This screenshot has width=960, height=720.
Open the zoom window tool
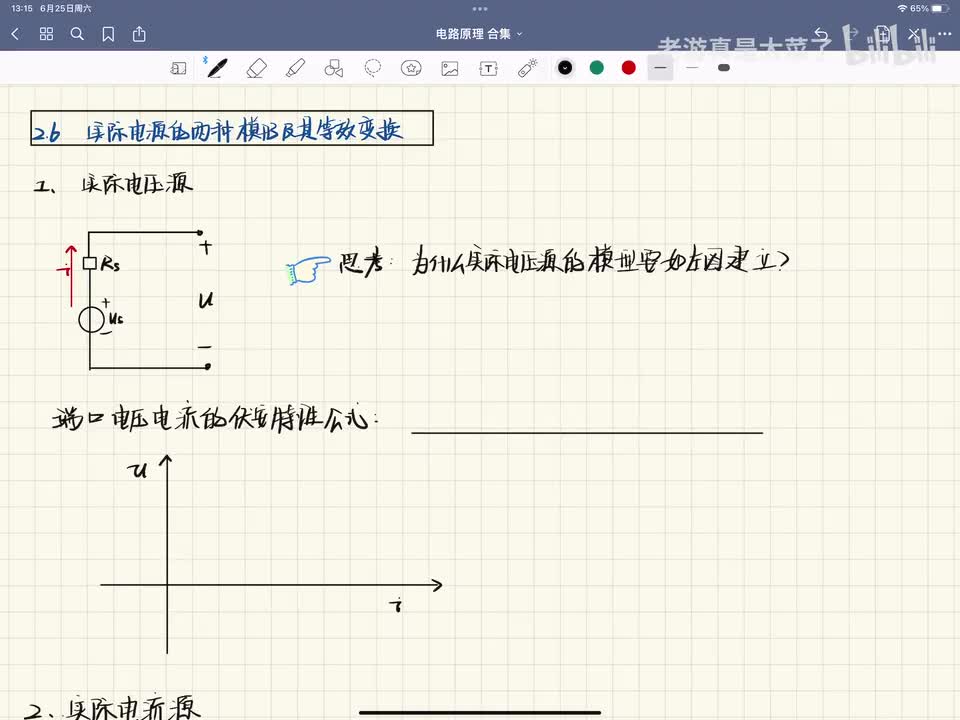point(178,68)
